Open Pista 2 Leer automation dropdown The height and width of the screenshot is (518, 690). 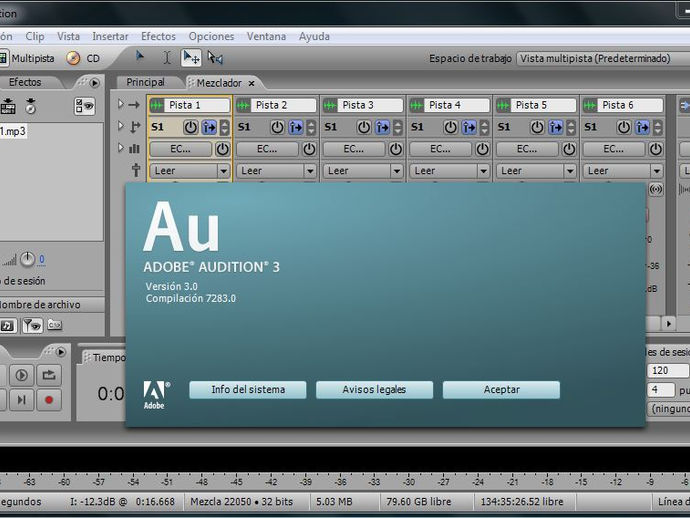[277, 171]
